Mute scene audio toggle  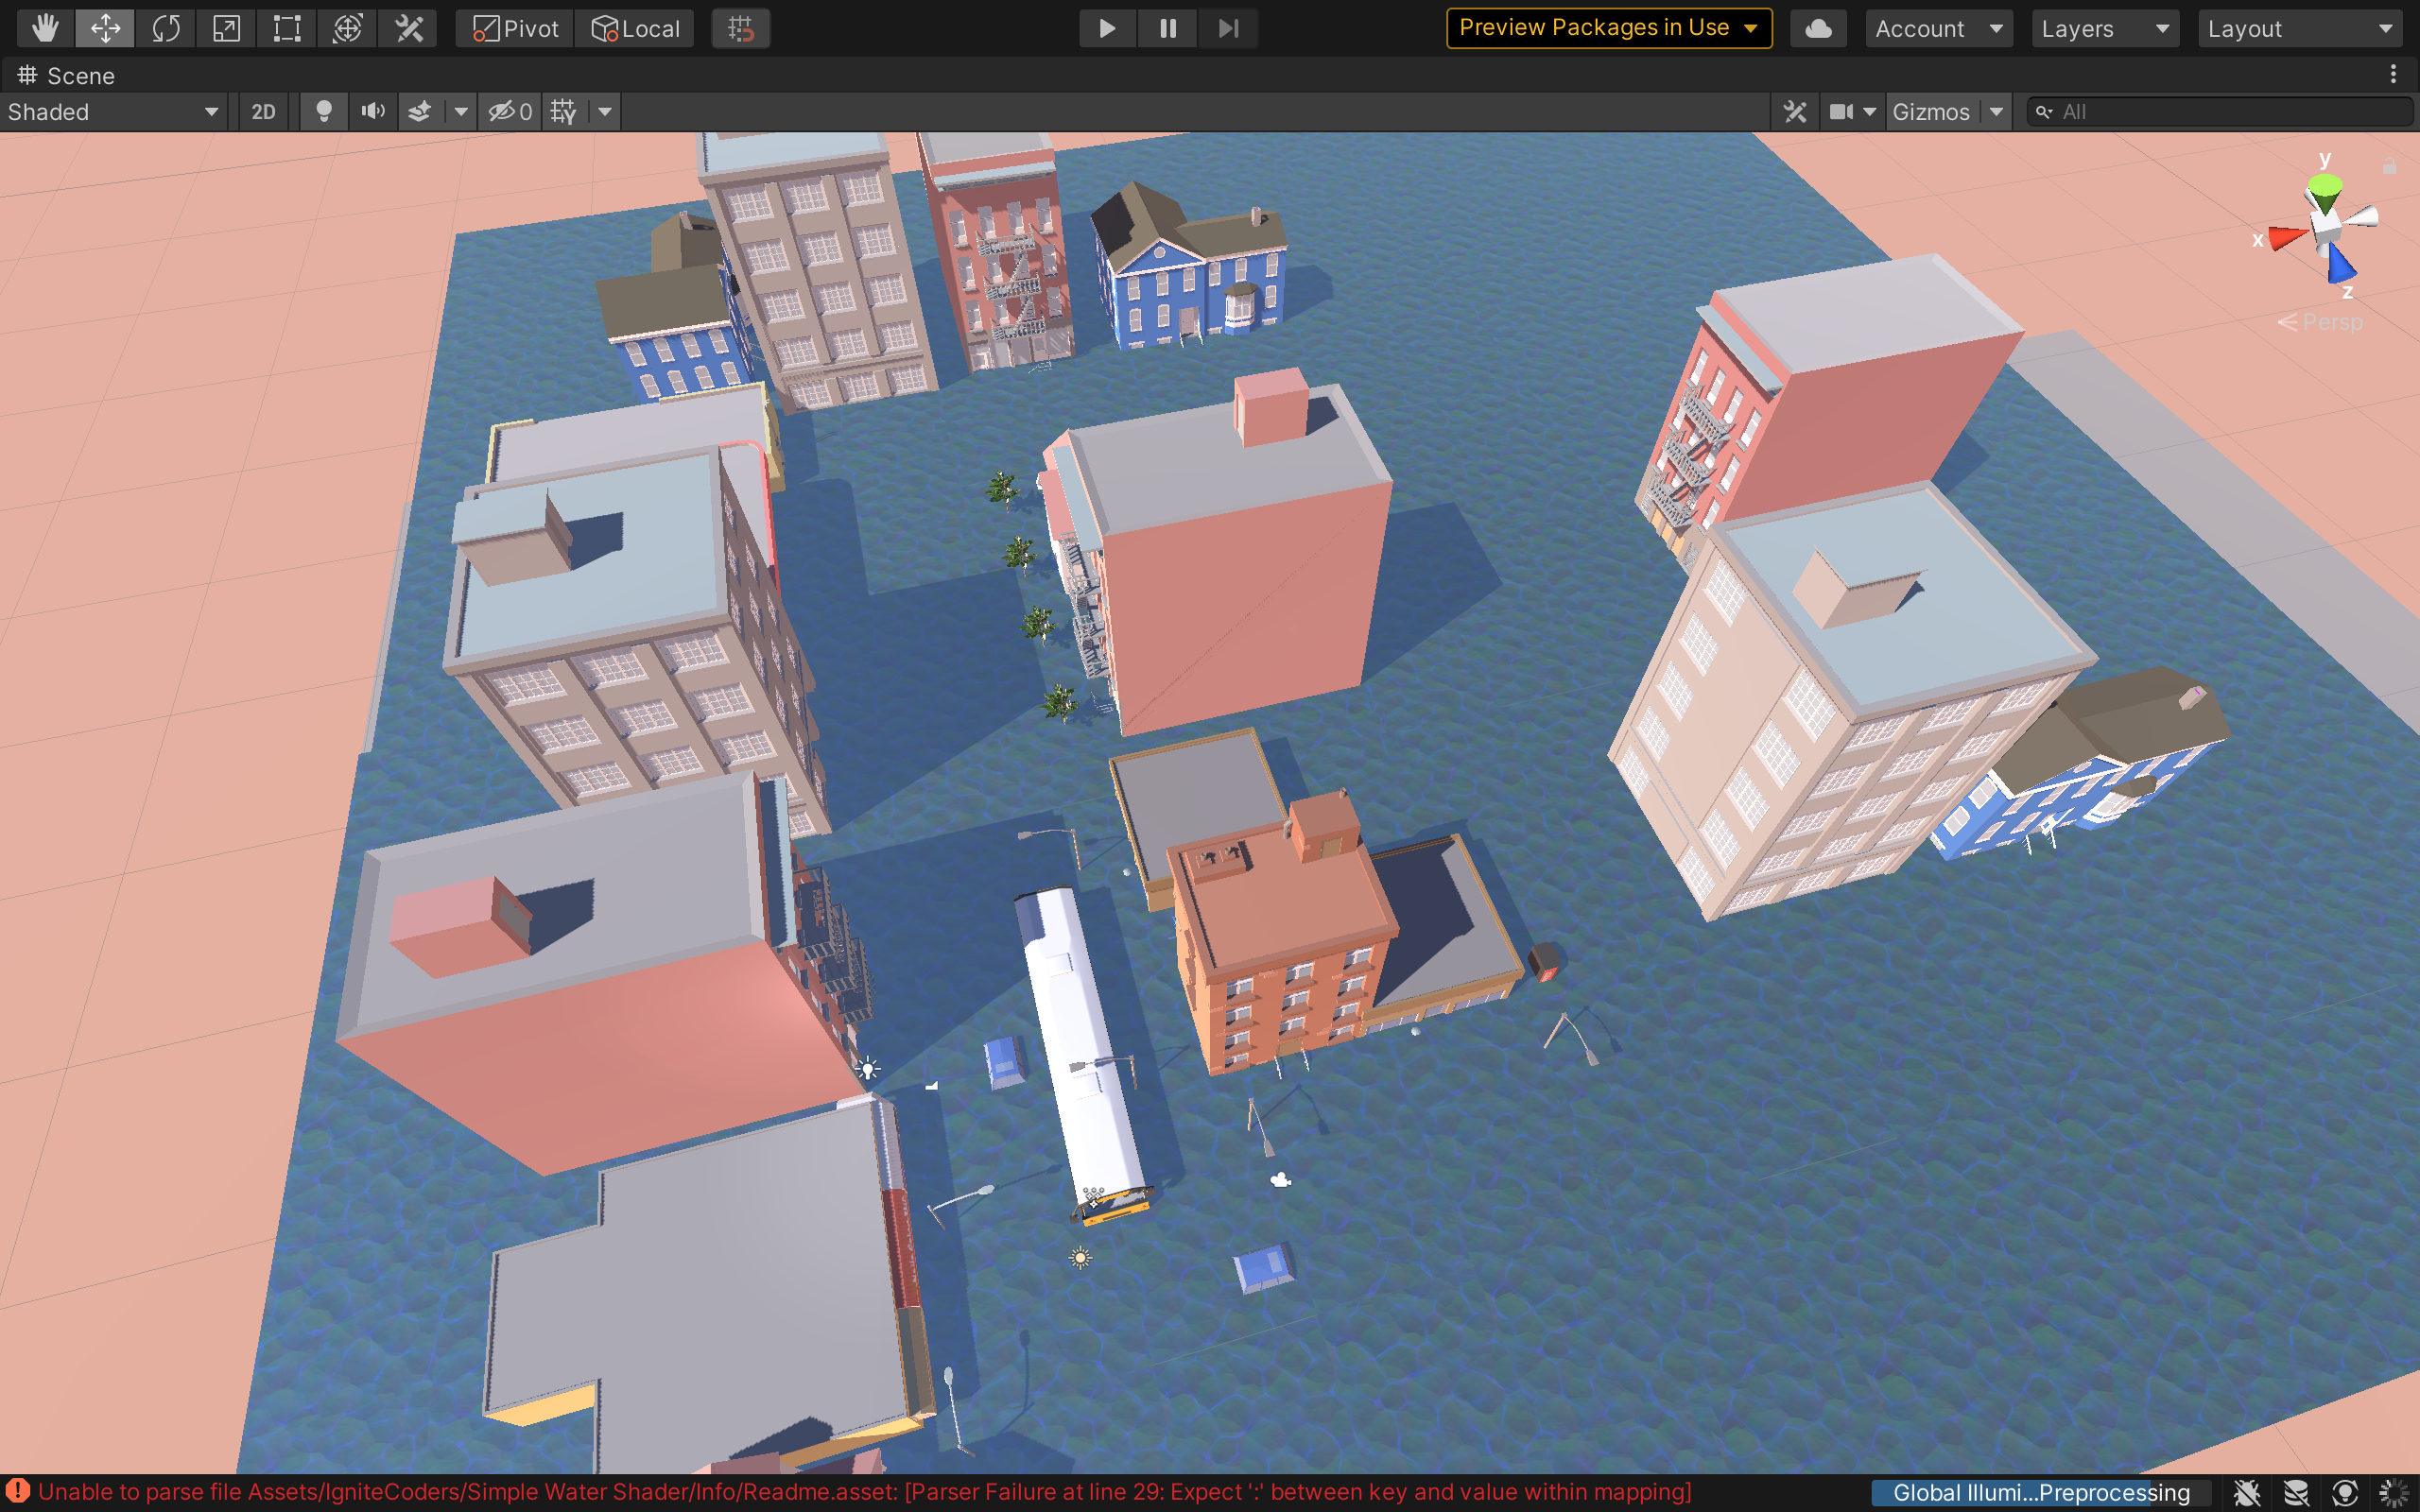pyautogui.click(x=373, y=112)
